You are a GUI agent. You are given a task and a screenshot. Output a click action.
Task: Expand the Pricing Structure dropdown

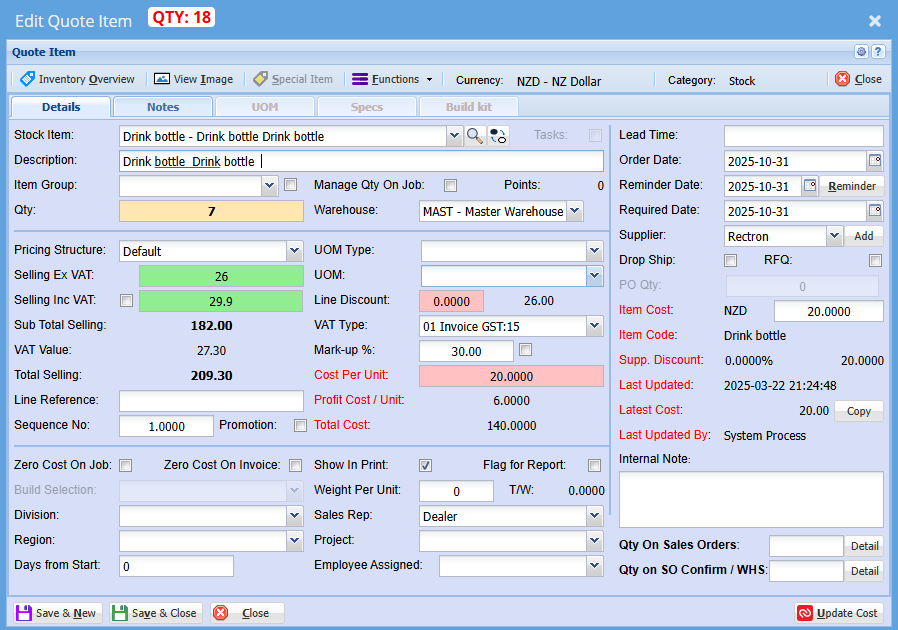294,251
